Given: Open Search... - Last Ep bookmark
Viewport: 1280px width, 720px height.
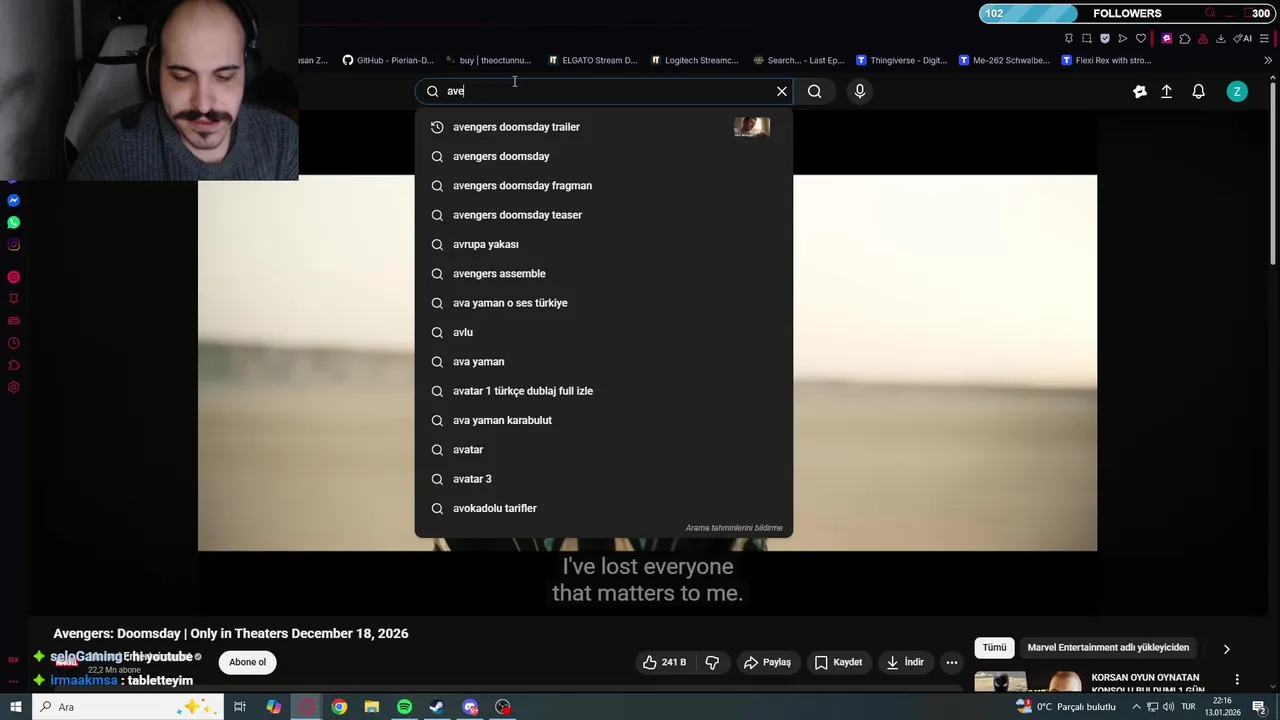Looking at the screenshot, I should coord(799,60).
